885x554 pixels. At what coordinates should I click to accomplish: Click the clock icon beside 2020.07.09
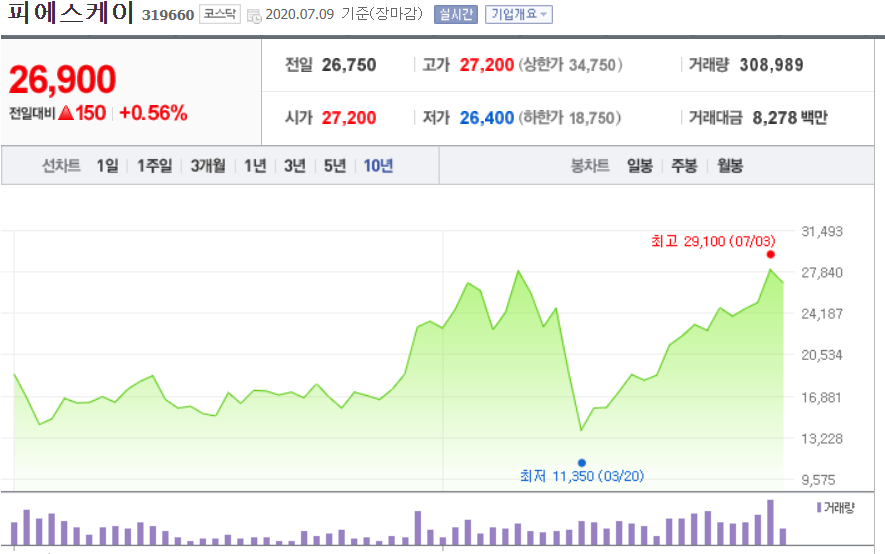pyautogui.click(x=255, y=16)
